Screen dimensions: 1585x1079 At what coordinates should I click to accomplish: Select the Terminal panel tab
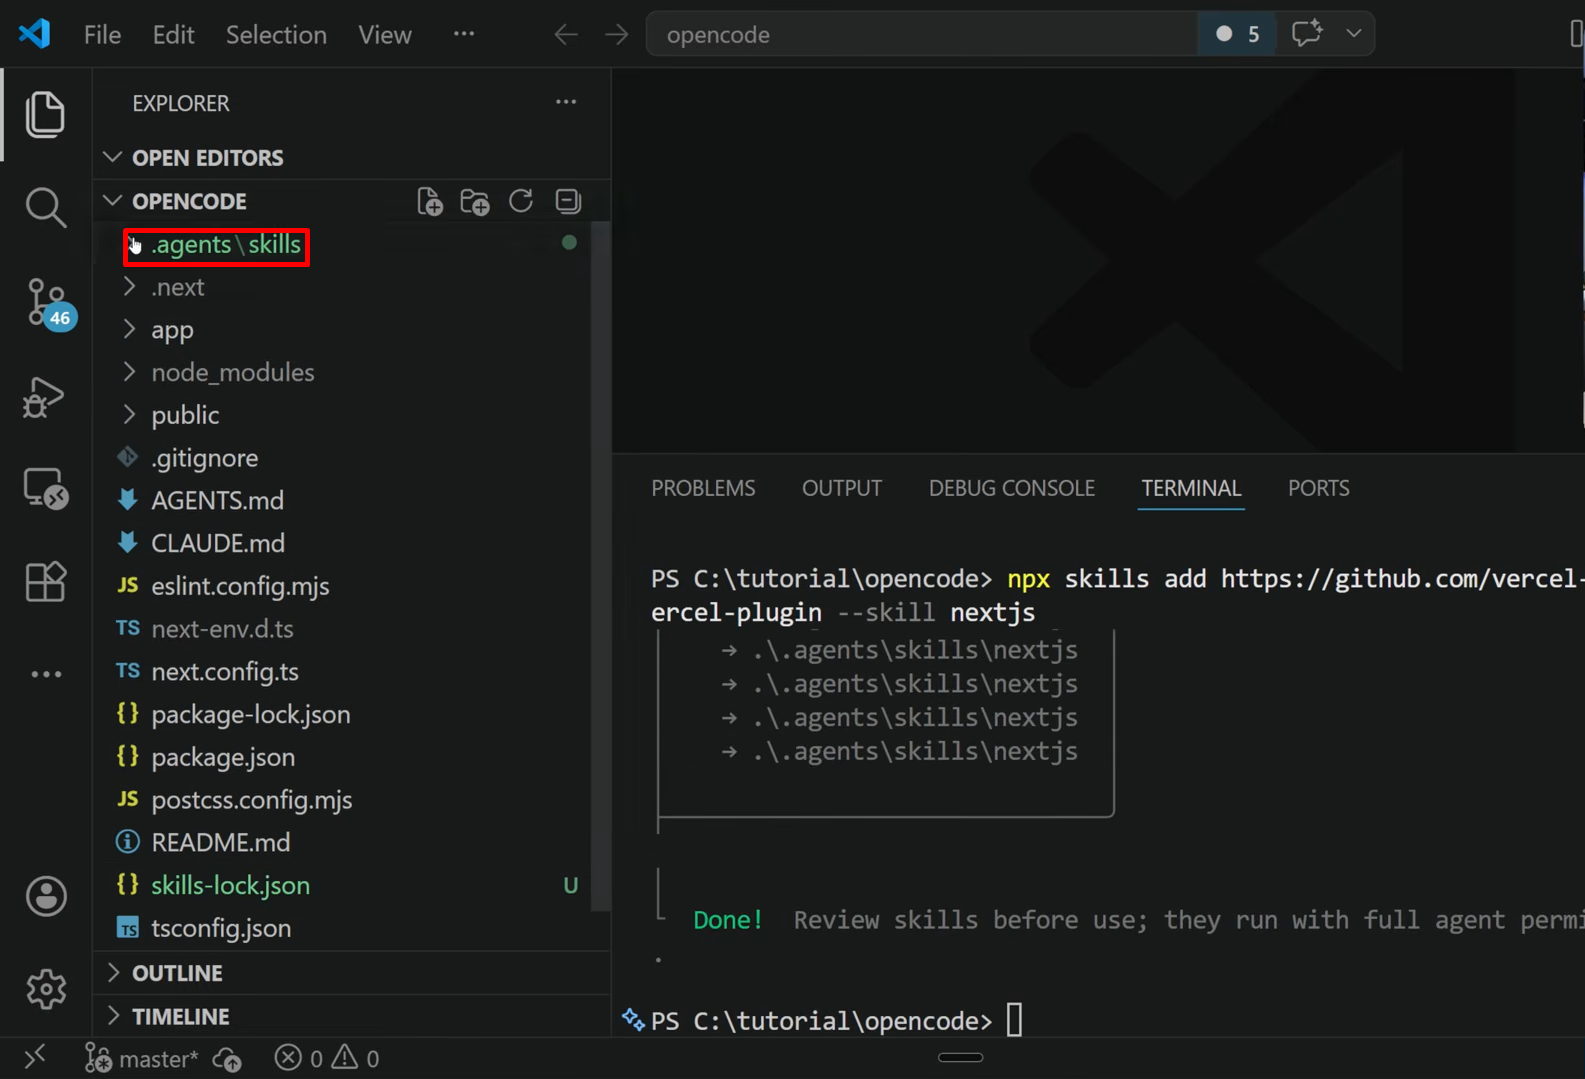(x=1191, y=488)
